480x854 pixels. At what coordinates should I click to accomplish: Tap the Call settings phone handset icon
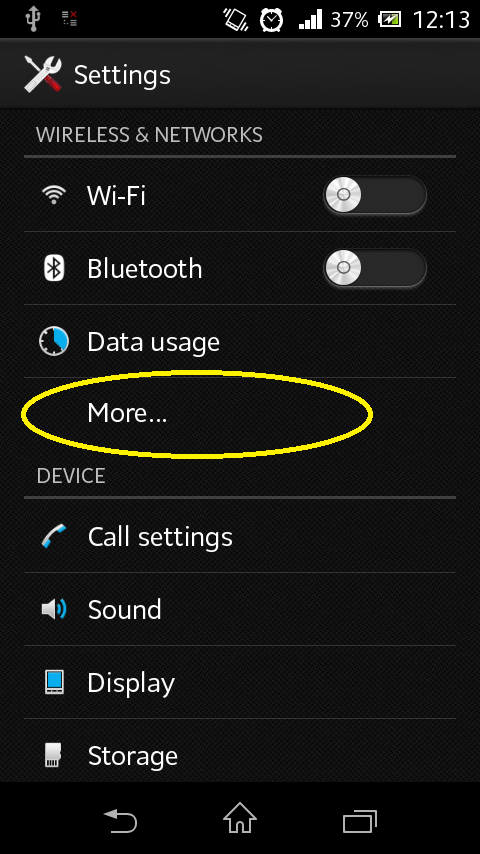point(54,536)
